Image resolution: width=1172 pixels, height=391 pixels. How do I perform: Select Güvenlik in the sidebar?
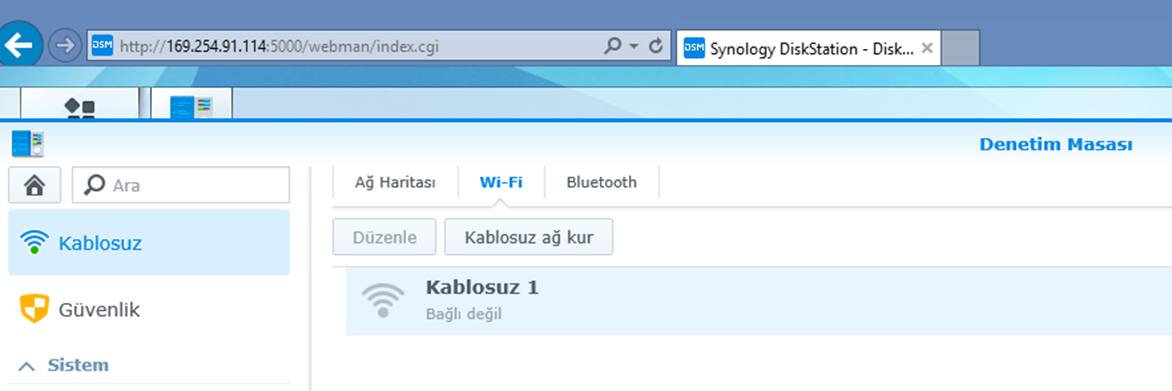149,310
